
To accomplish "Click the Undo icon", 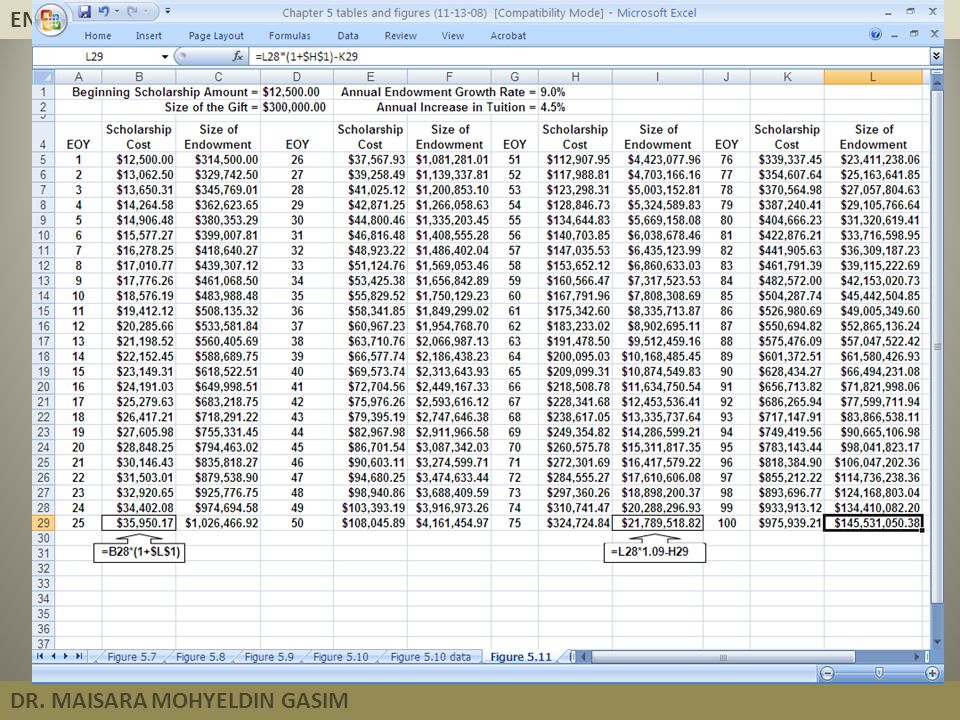I will click(104, 12).
